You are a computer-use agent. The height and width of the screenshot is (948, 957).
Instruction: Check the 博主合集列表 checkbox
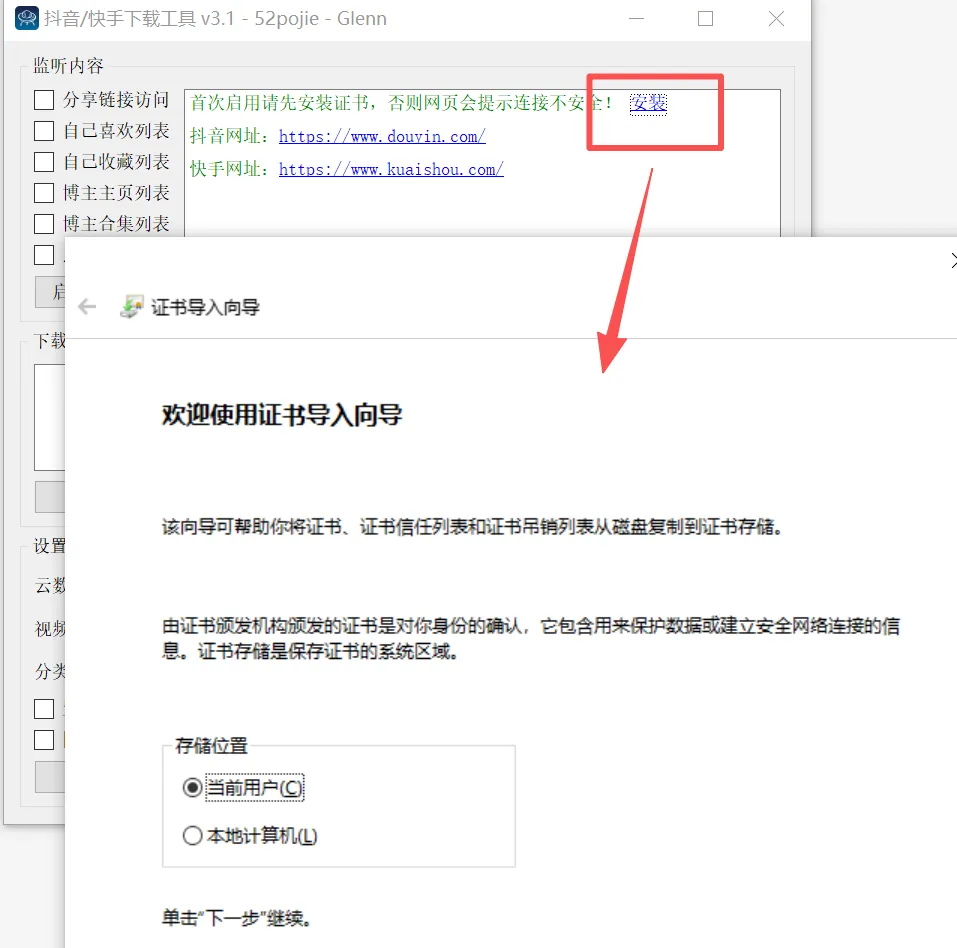pos(44,224)
